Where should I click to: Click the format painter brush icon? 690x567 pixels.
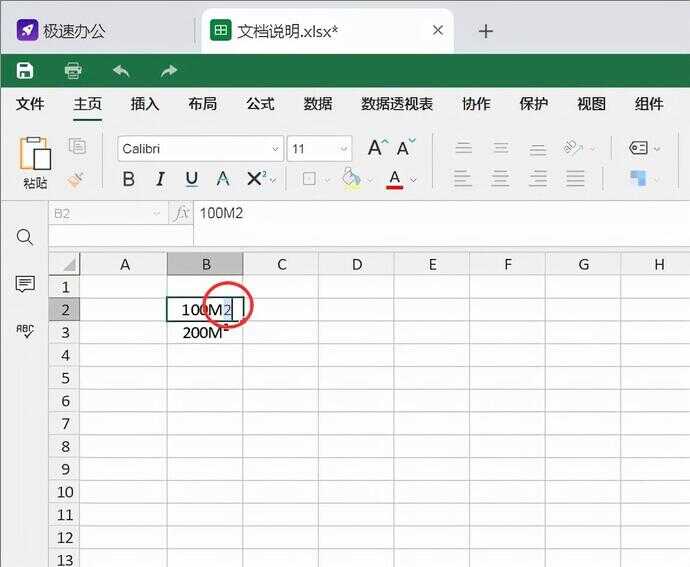77,179
